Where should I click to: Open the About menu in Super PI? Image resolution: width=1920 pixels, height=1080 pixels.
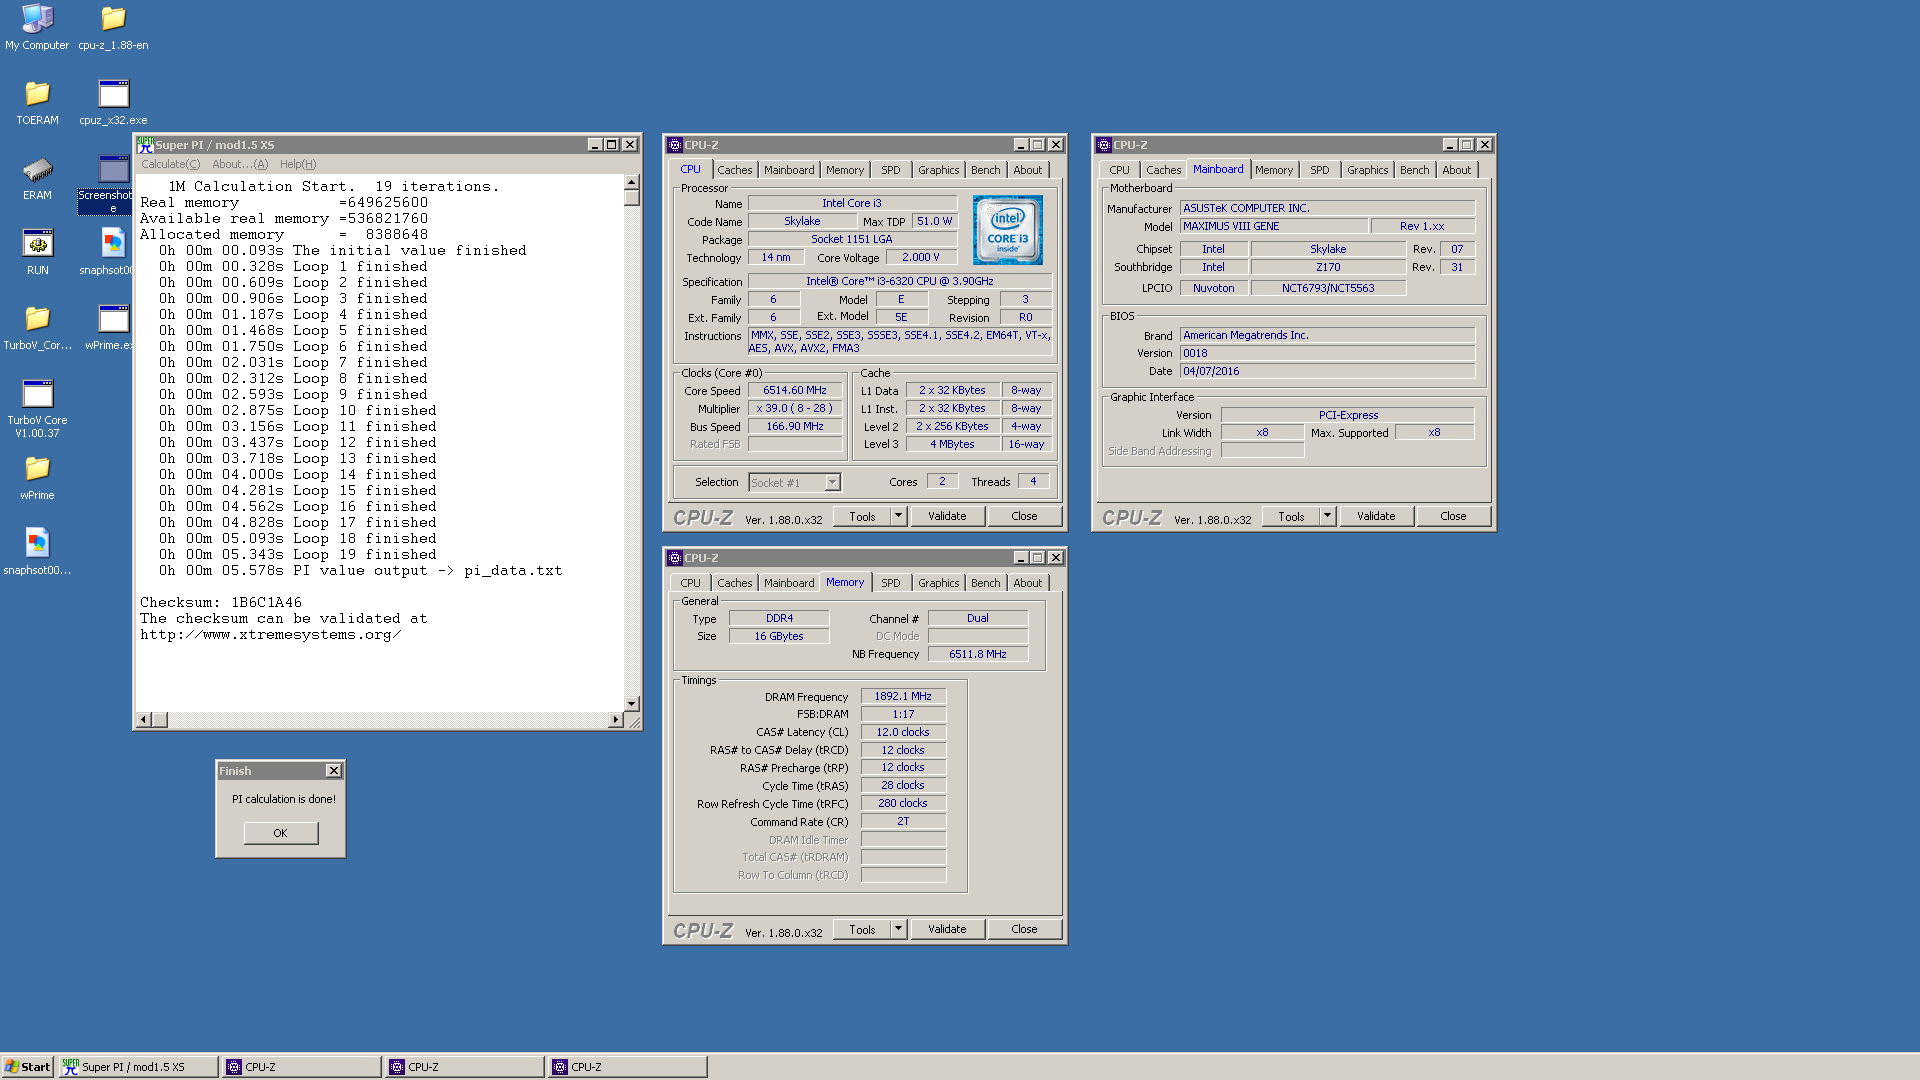[240, 164]
